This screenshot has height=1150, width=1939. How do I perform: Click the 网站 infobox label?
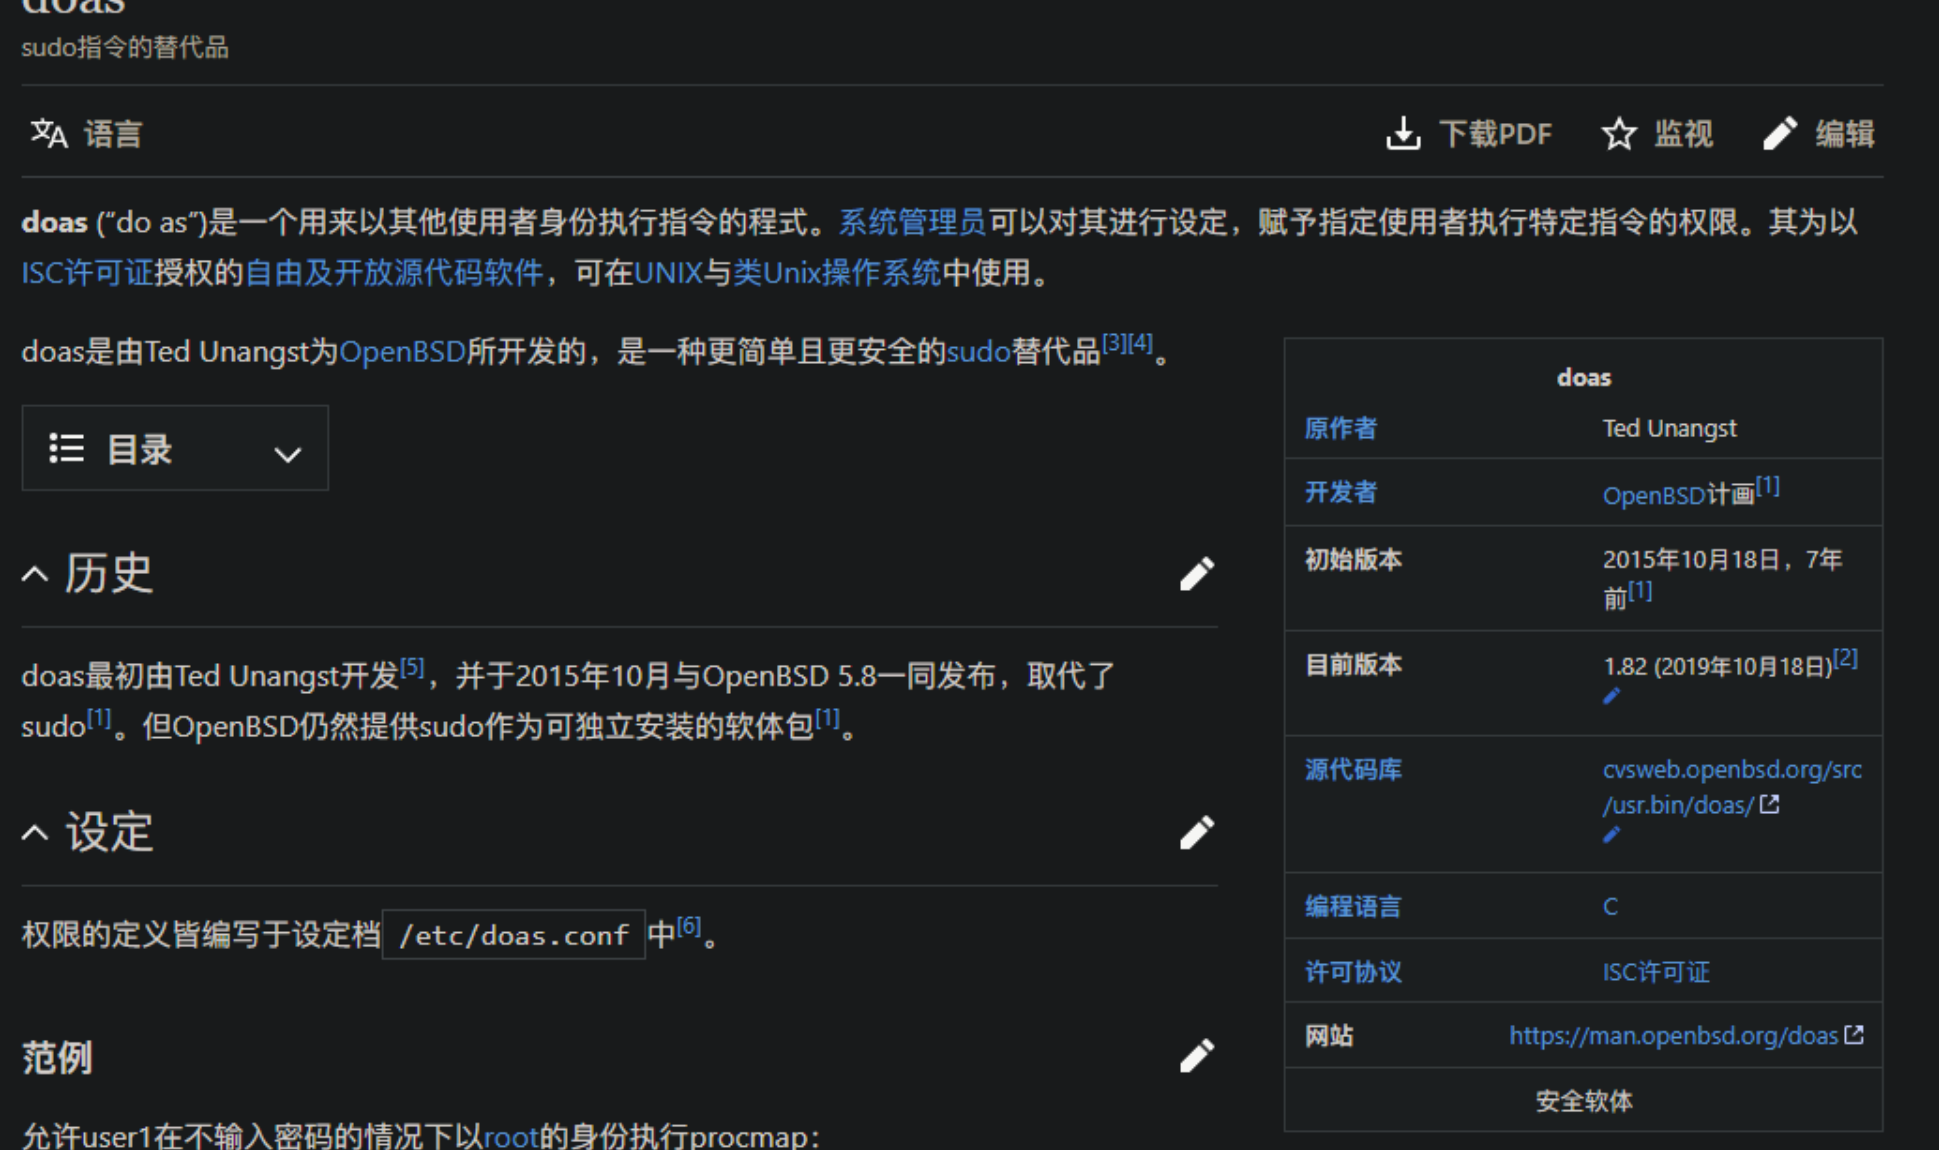point(1329,1036)
